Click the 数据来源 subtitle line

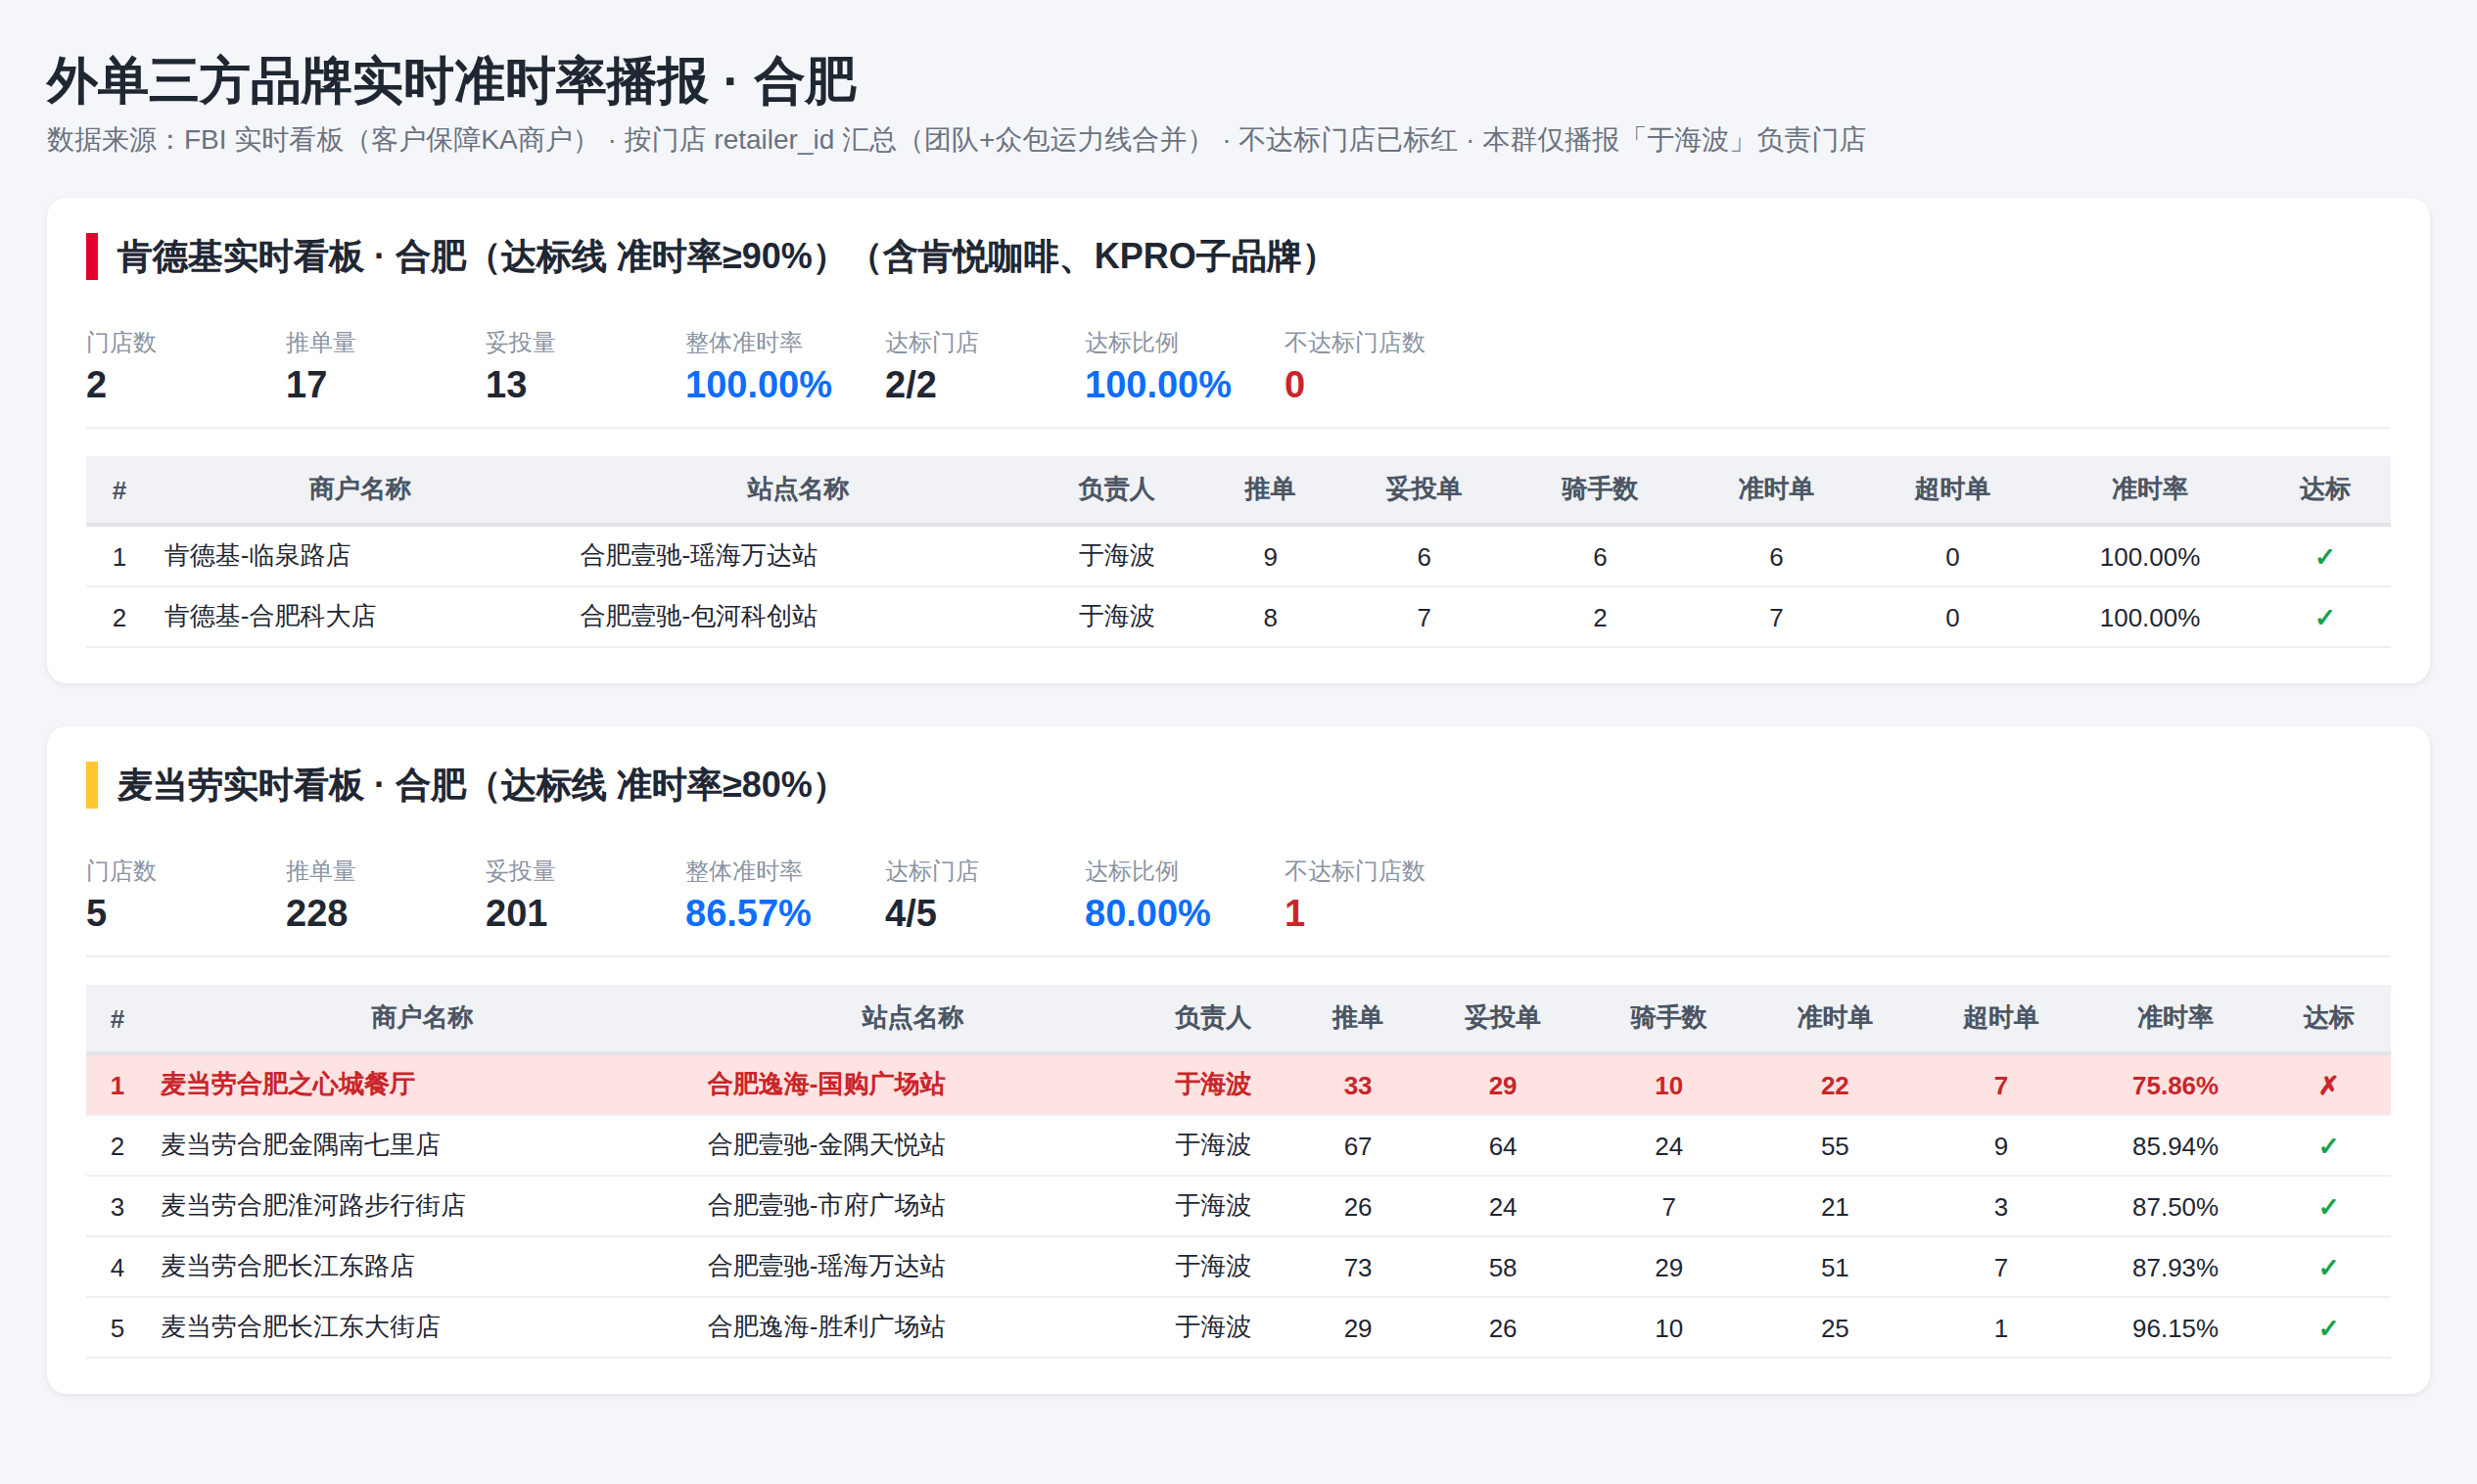pyautogui.click(x=956, y=140)
